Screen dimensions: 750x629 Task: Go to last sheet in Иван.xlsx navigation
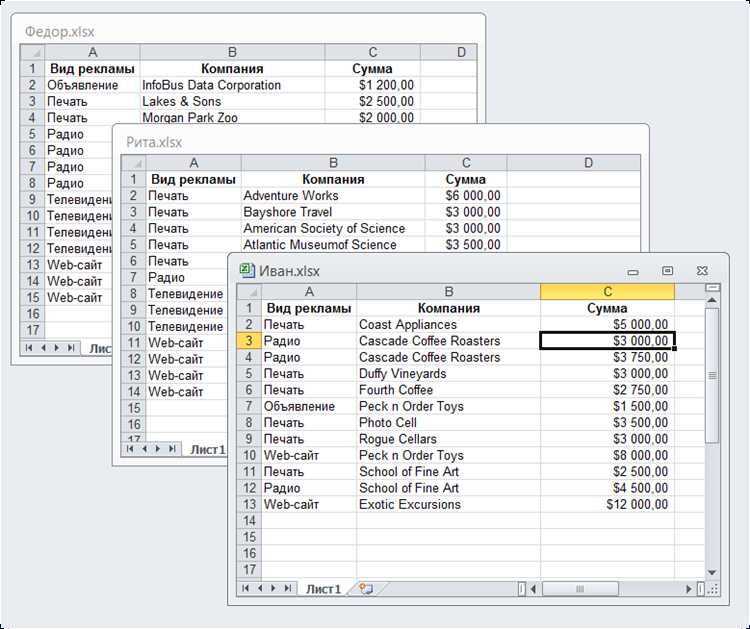tap(287, 588)
